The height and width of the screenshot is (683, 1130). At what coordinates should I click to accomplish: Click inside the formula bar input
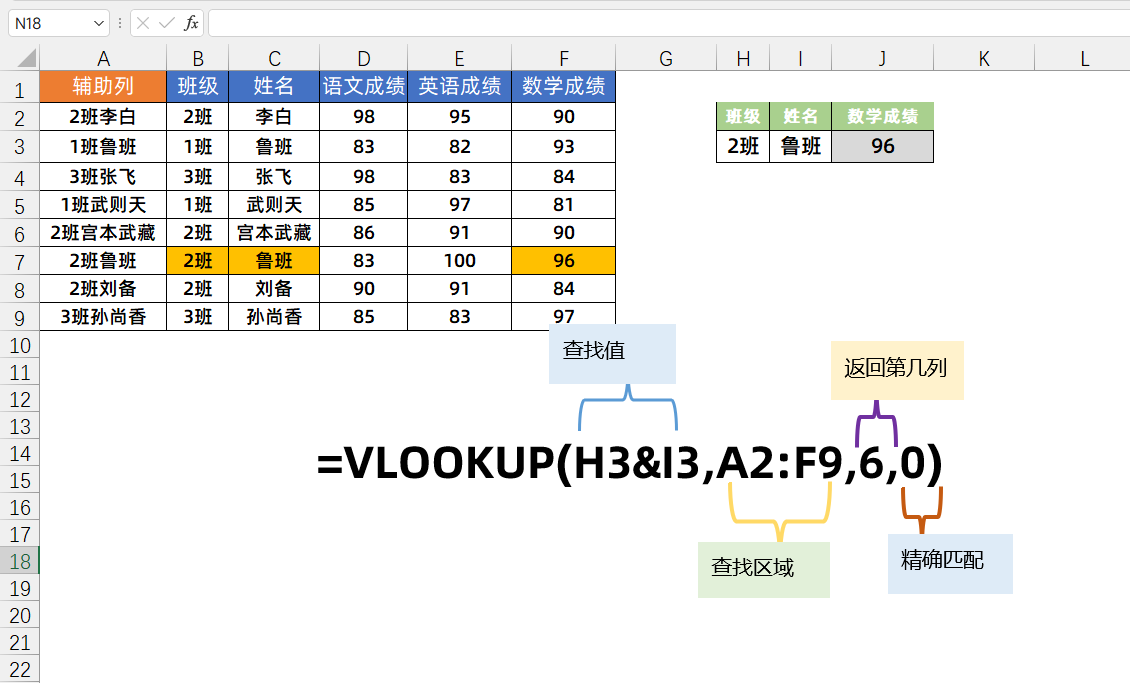(x=660, y=23)
